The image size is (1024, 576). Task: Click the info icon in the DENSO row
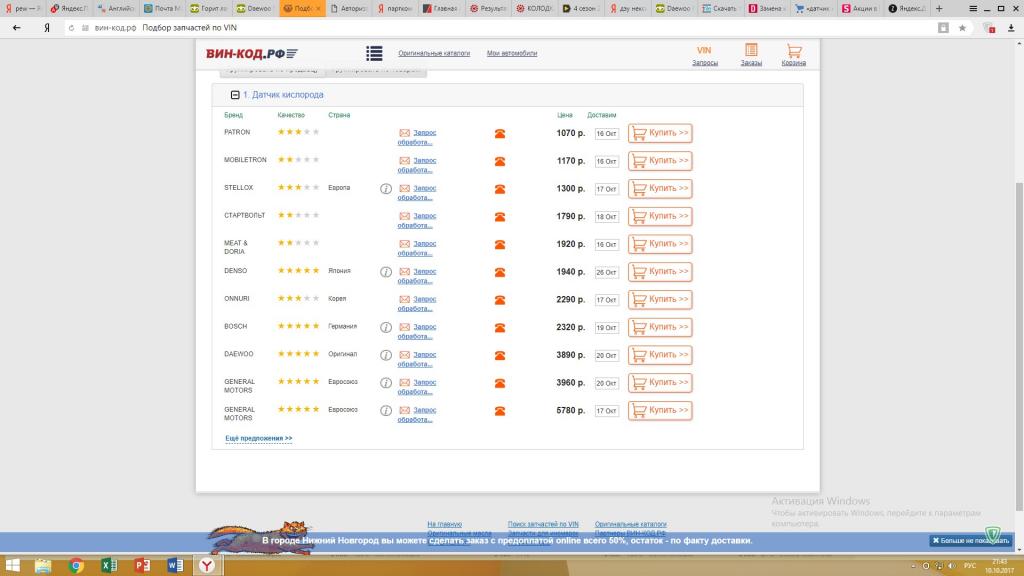point(386,271)
